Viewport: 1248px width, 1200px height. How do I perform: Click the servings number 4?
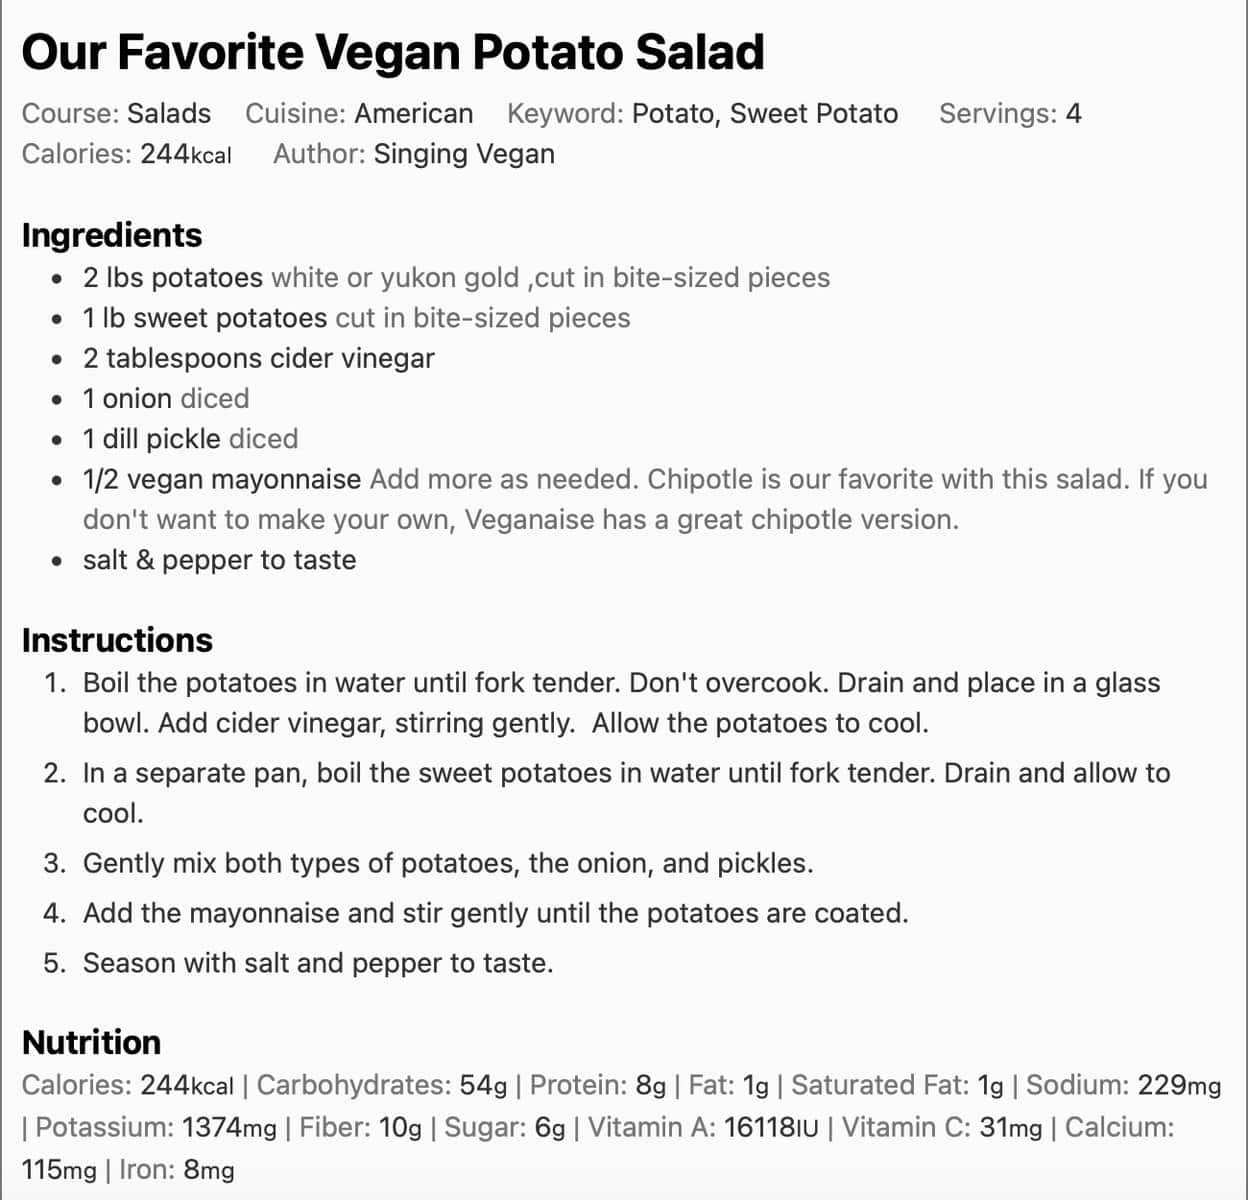[1073, 114]
